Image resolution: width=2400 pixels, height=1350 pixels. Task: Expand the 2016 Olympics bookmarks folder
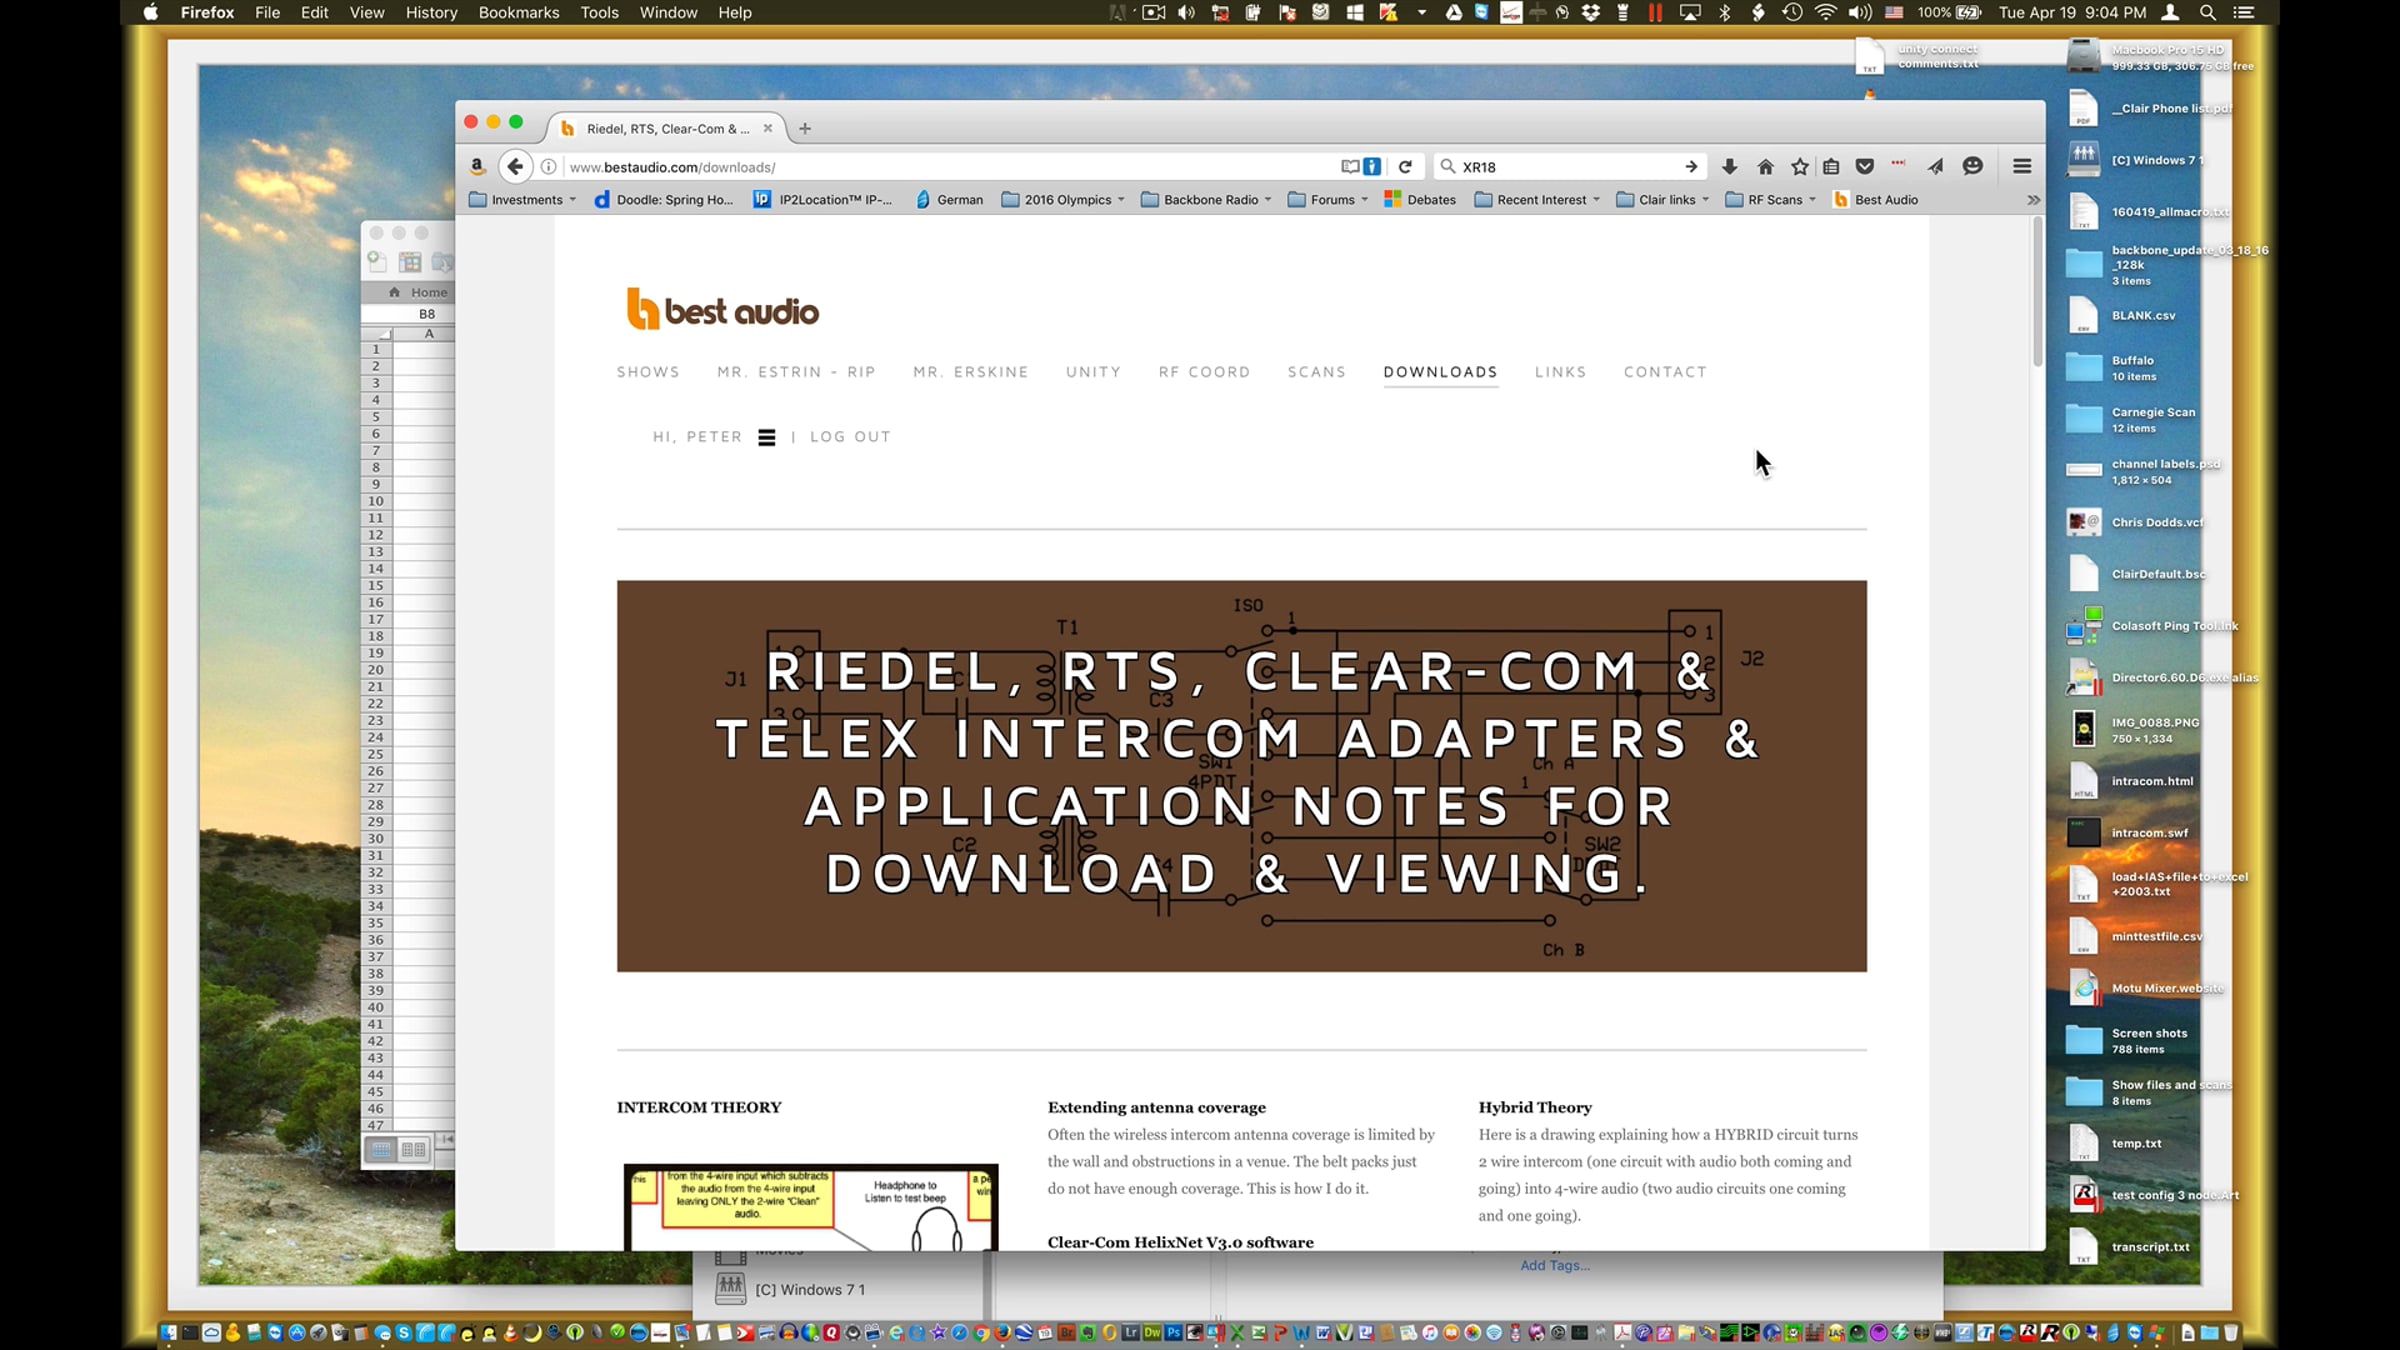(1063, 200)
